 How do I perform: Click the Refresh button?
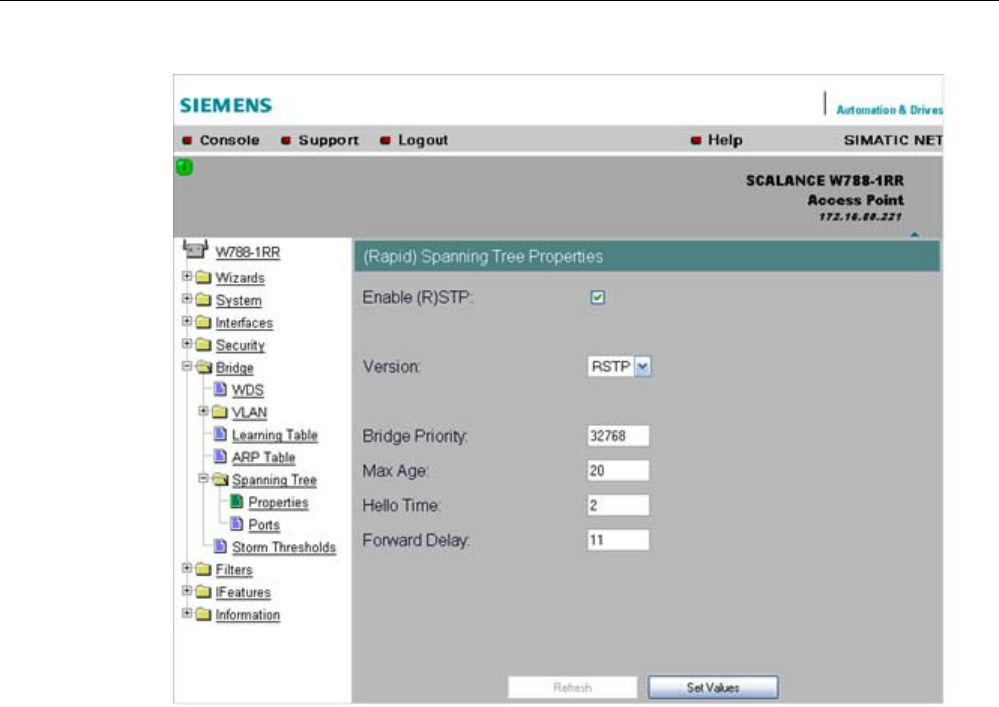572,687
